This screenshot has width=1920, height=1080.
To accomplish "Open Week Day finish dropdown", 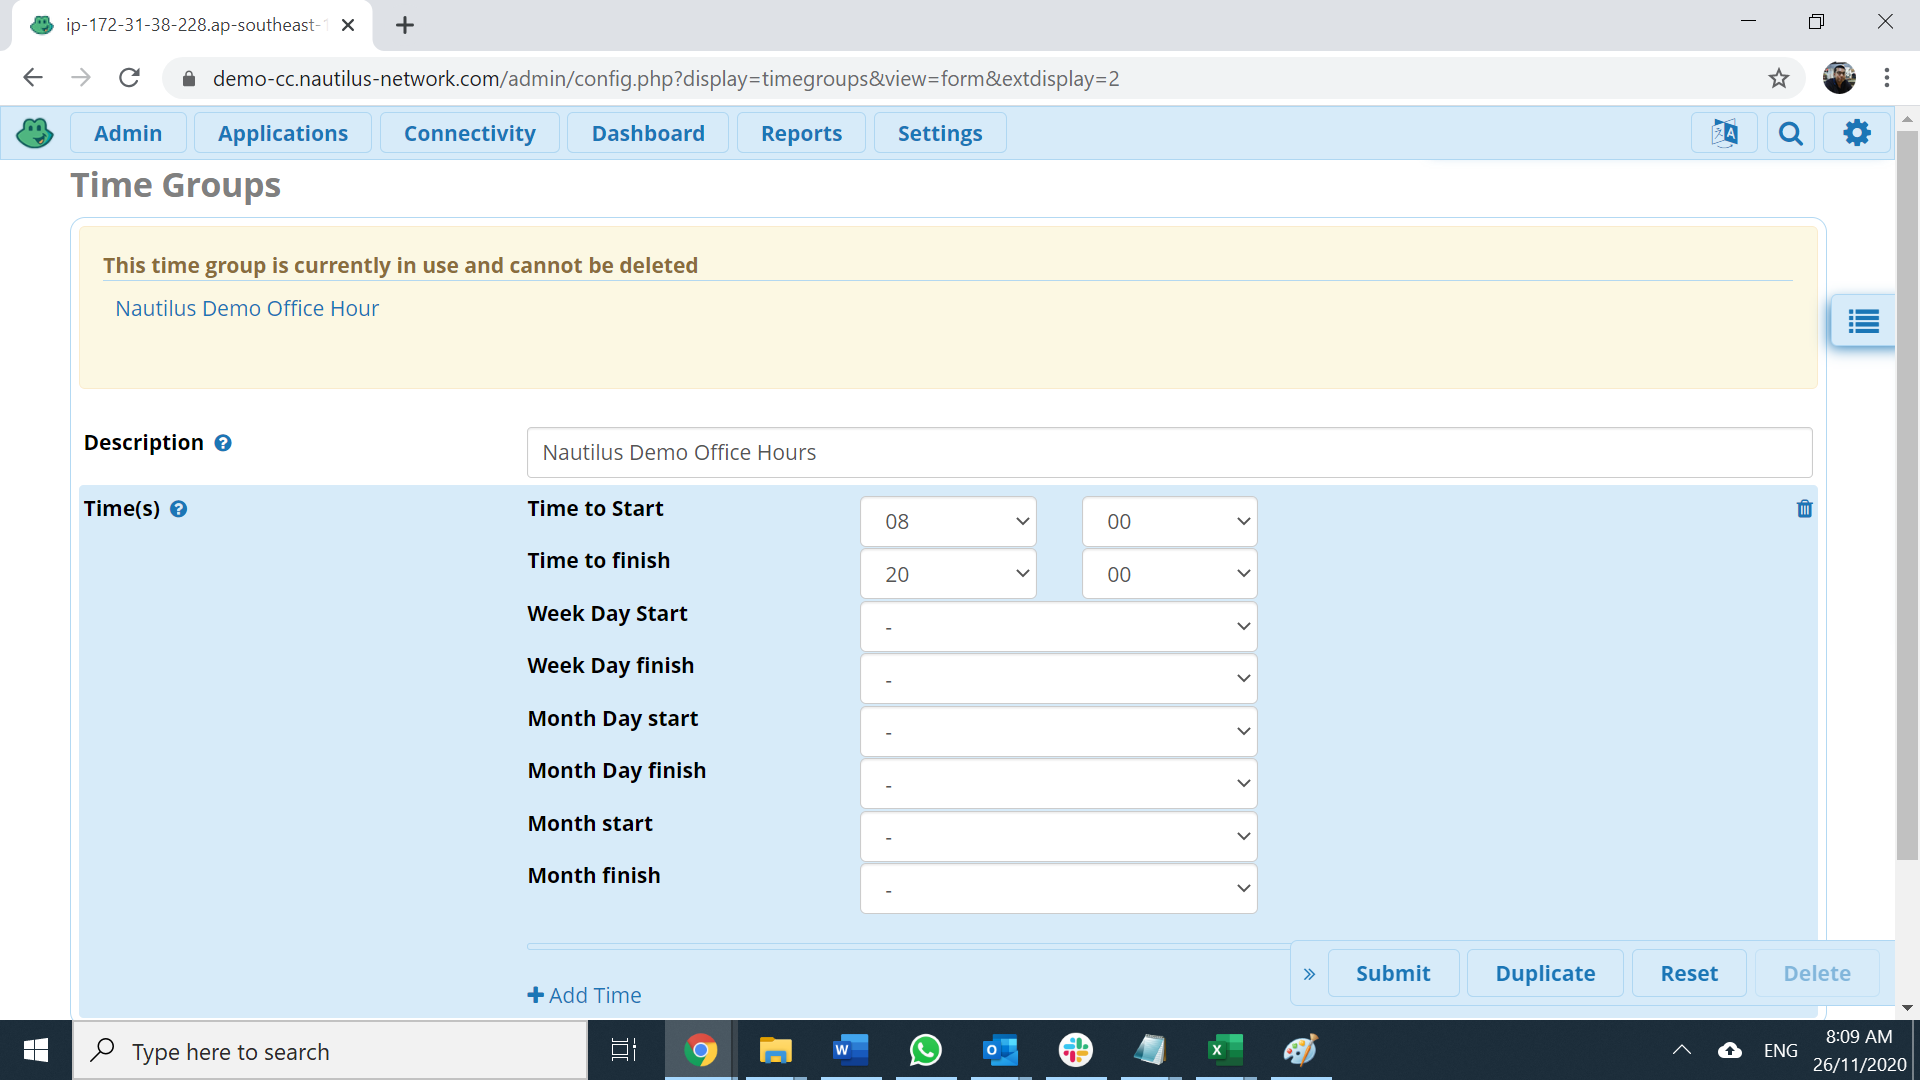I will pos(1058,679).
